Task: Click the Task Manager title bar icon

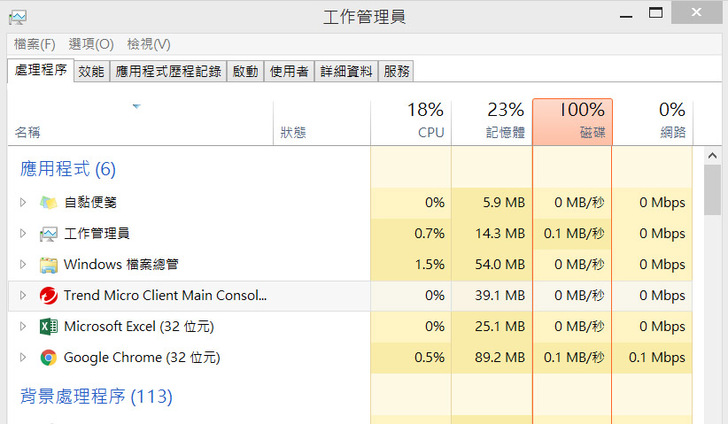Action: tap(18, 17)
